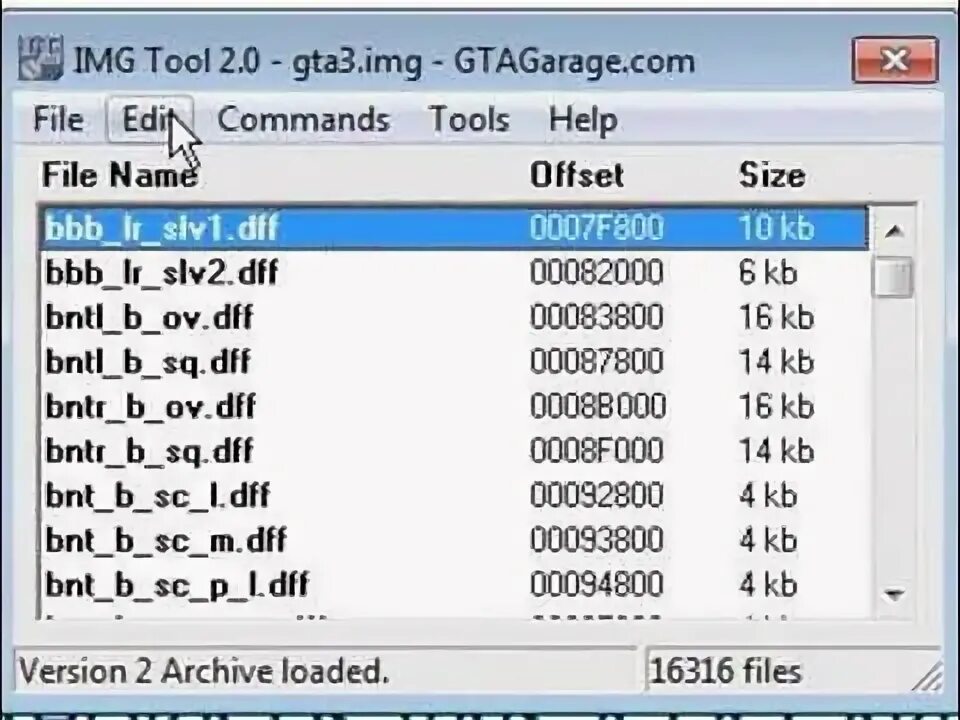Open the Edit menu
The width and height of the screenshot is (960, 720).
[x=150, y=119]
